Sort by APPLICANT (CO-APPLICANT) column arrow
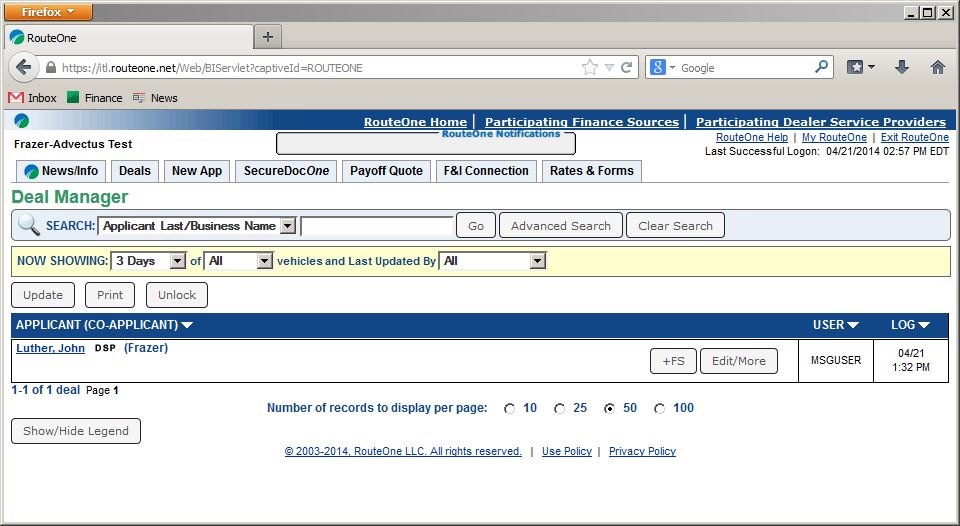This screenshot has width=960, height=526. click(187, 325)
